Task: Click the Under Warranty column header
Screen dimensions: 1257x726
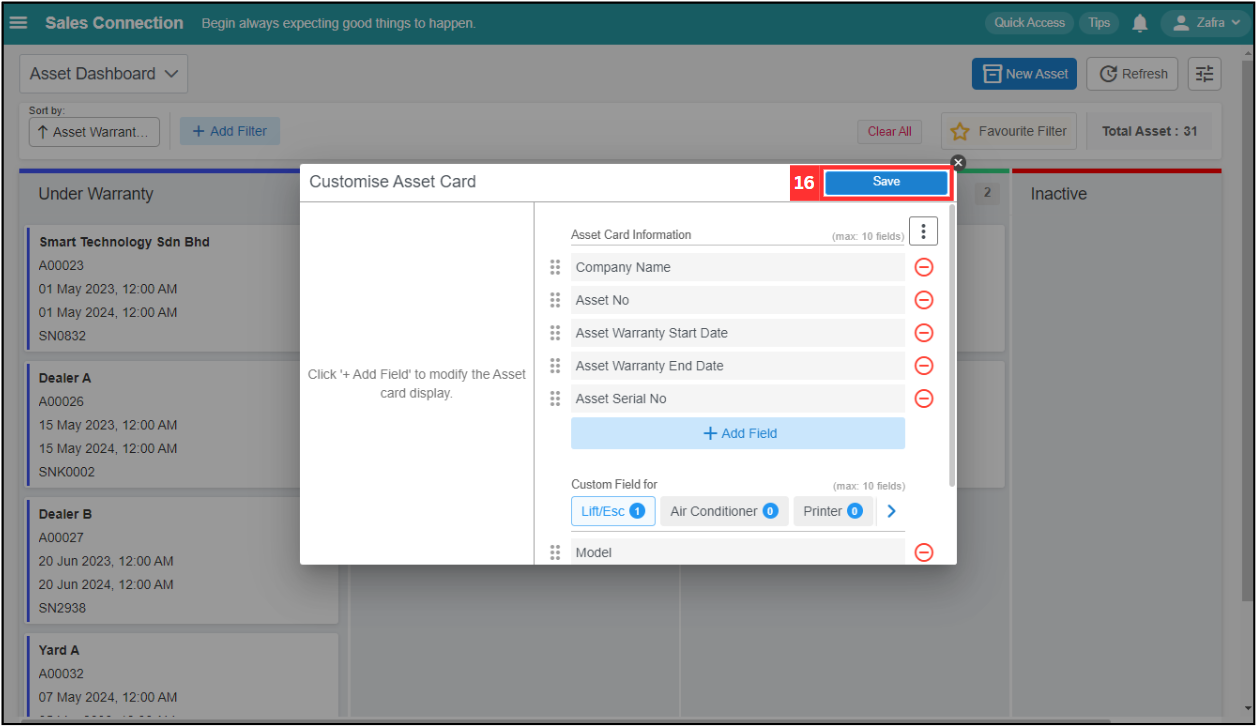Action: [96, 194]
